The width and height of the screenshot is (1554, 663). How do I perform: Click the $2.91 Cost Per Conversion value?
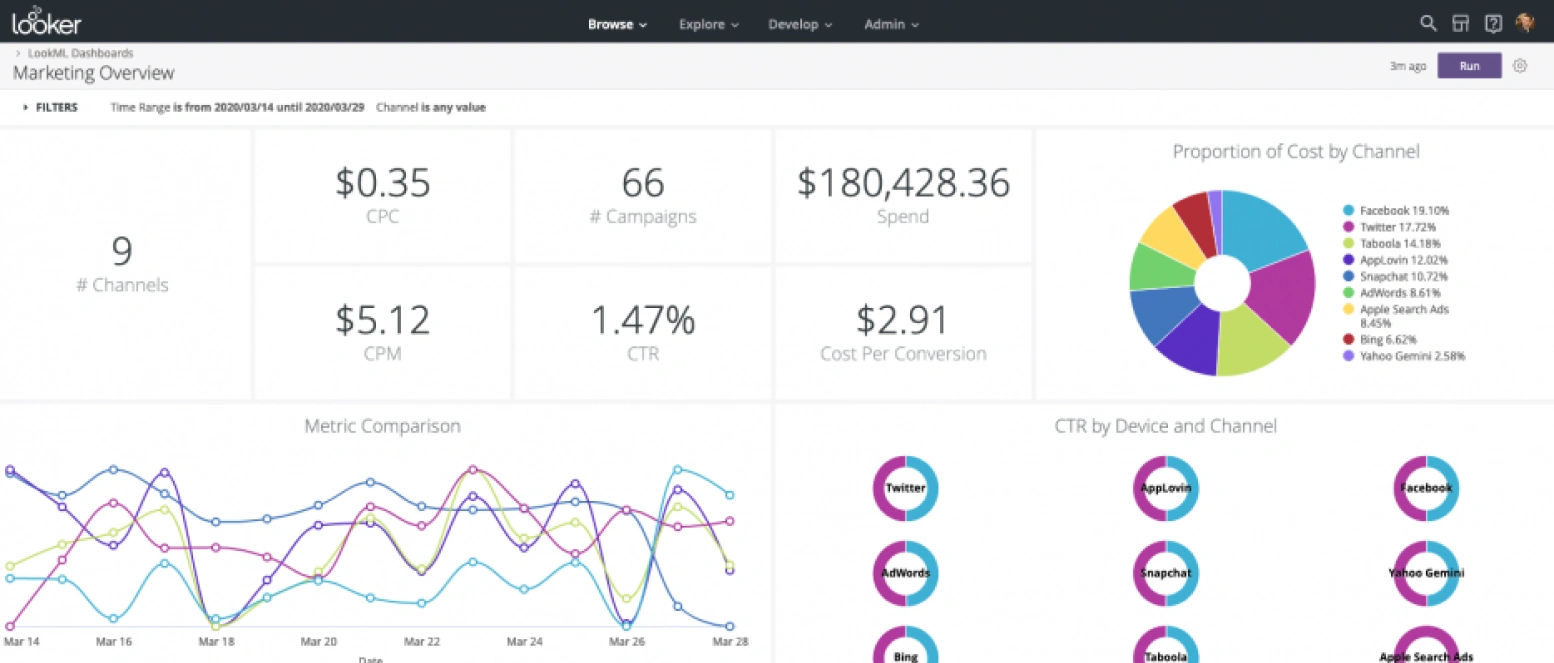903,321
